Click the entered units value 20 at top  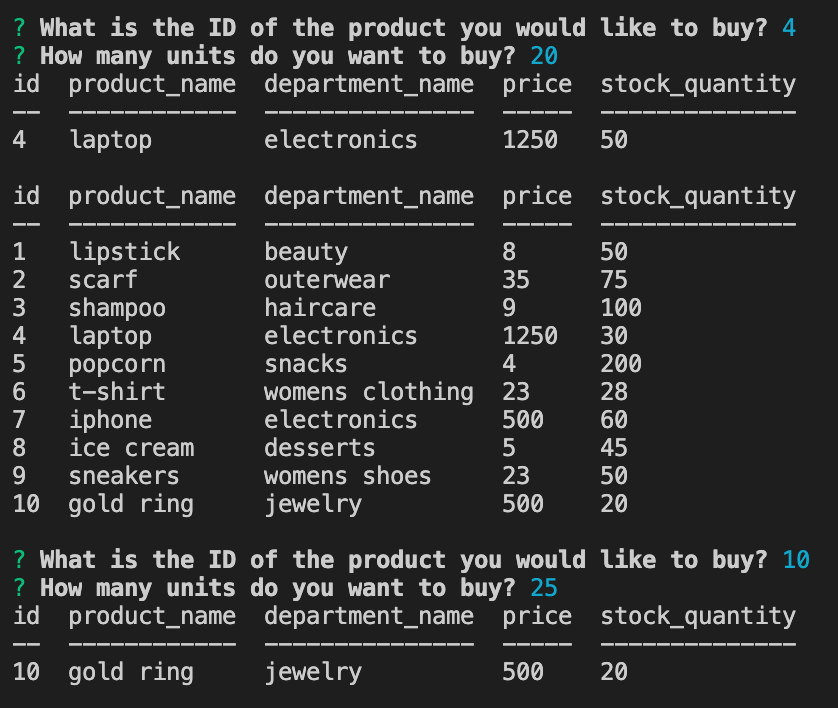544,56
